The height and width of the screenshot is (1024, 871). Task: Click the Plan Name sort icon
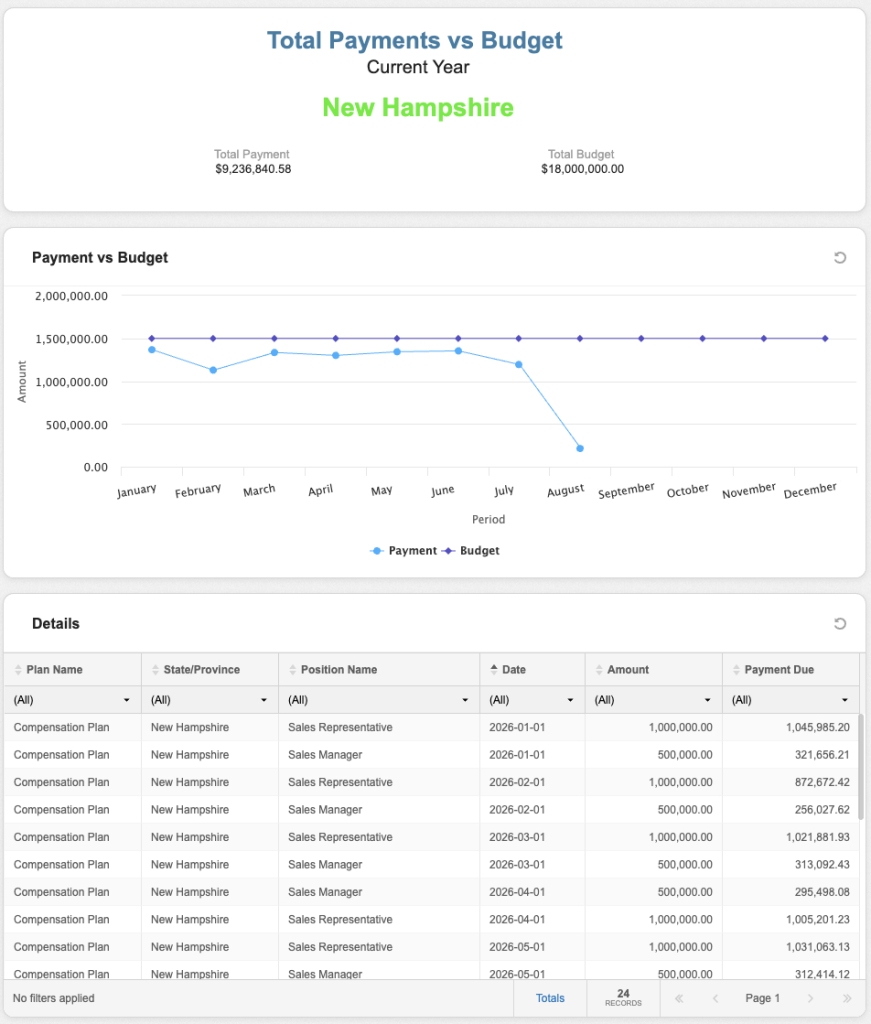click(x=19, y=670)
